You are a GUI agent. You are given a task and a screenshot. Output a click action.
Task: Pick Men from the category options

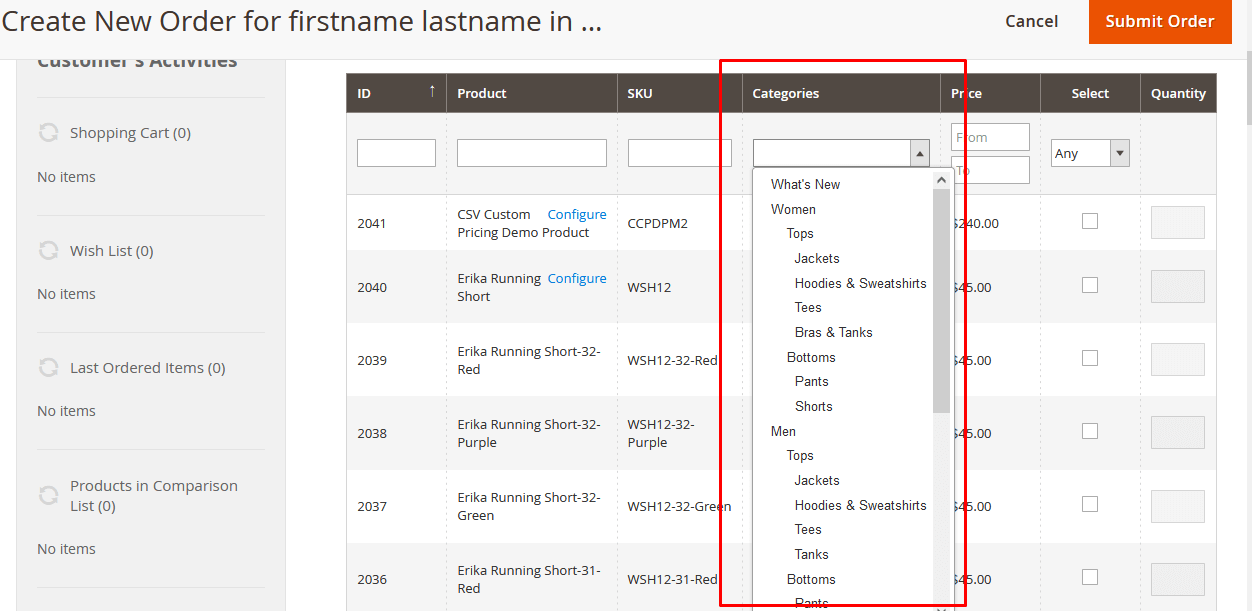(x=782, y=431)
